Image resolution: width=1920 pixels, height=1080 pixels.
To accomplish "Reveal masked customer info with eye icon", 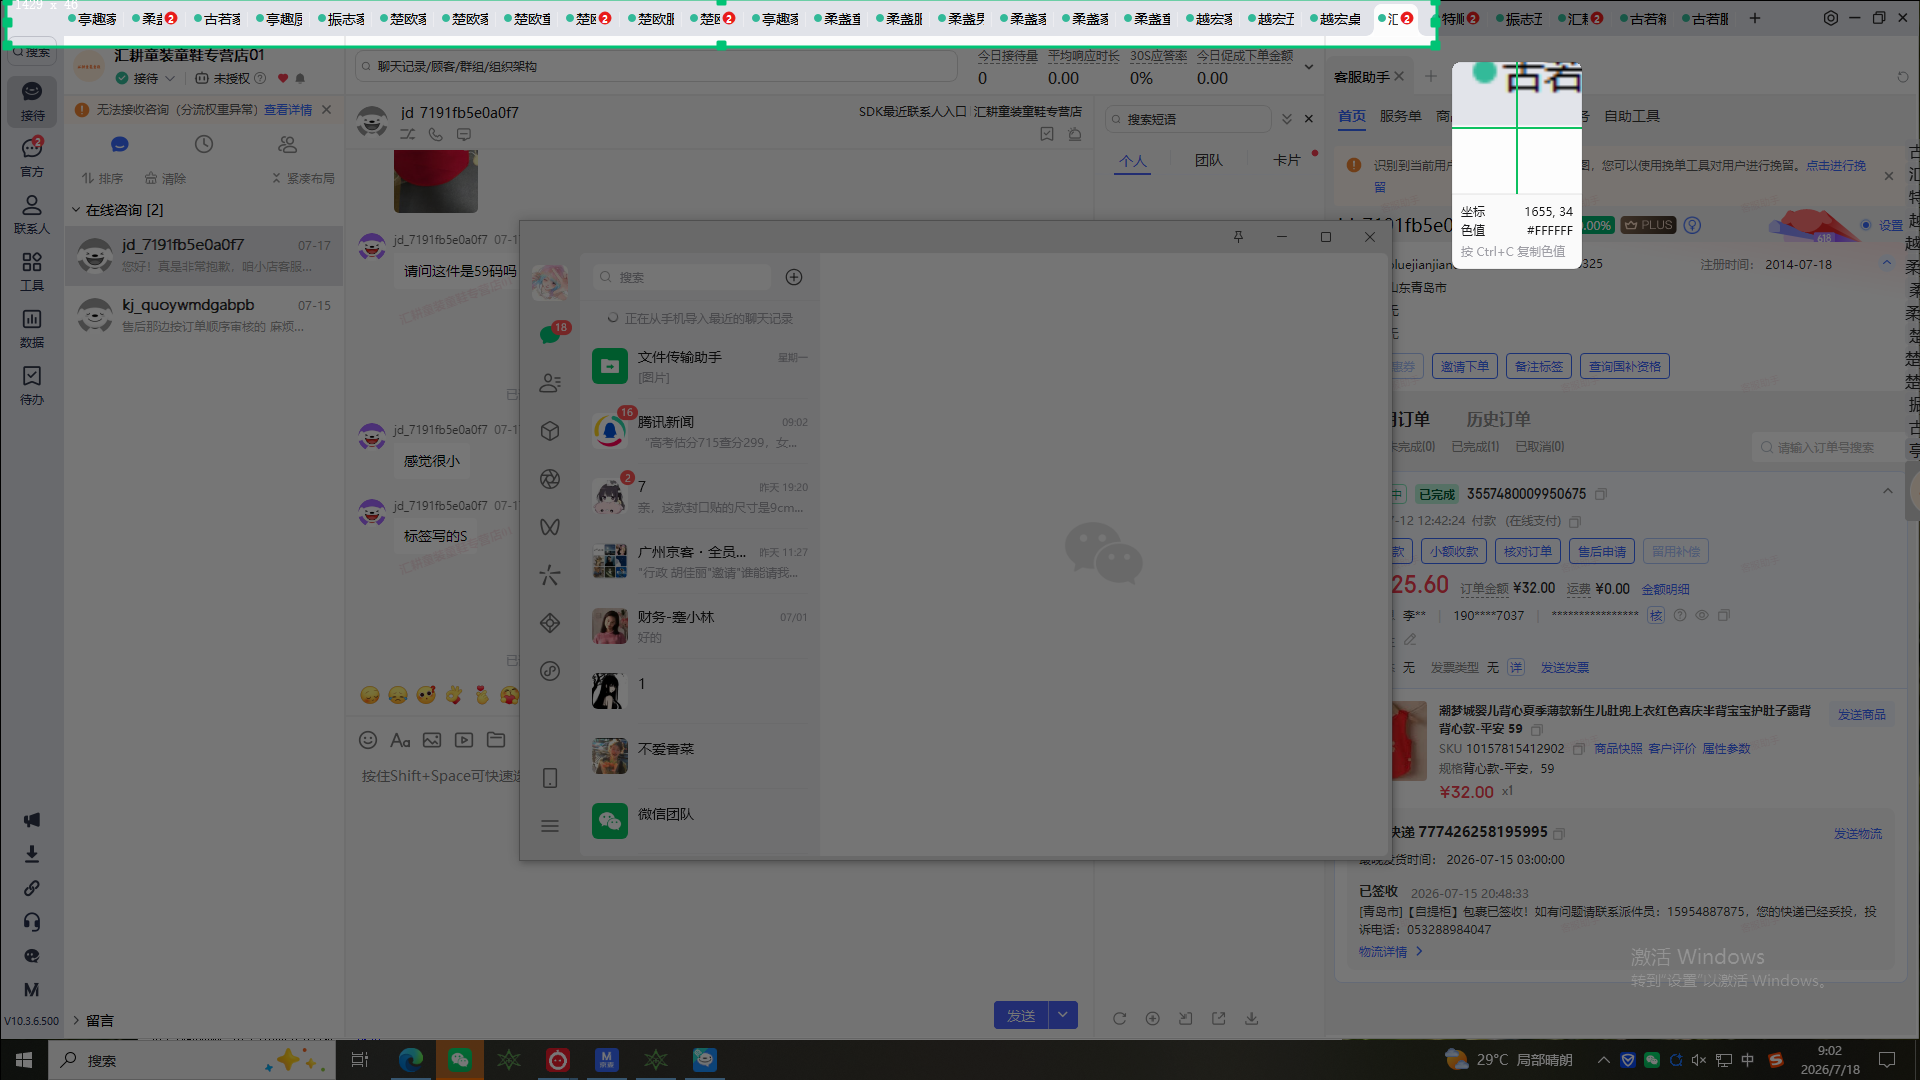I will point(1702,616).
